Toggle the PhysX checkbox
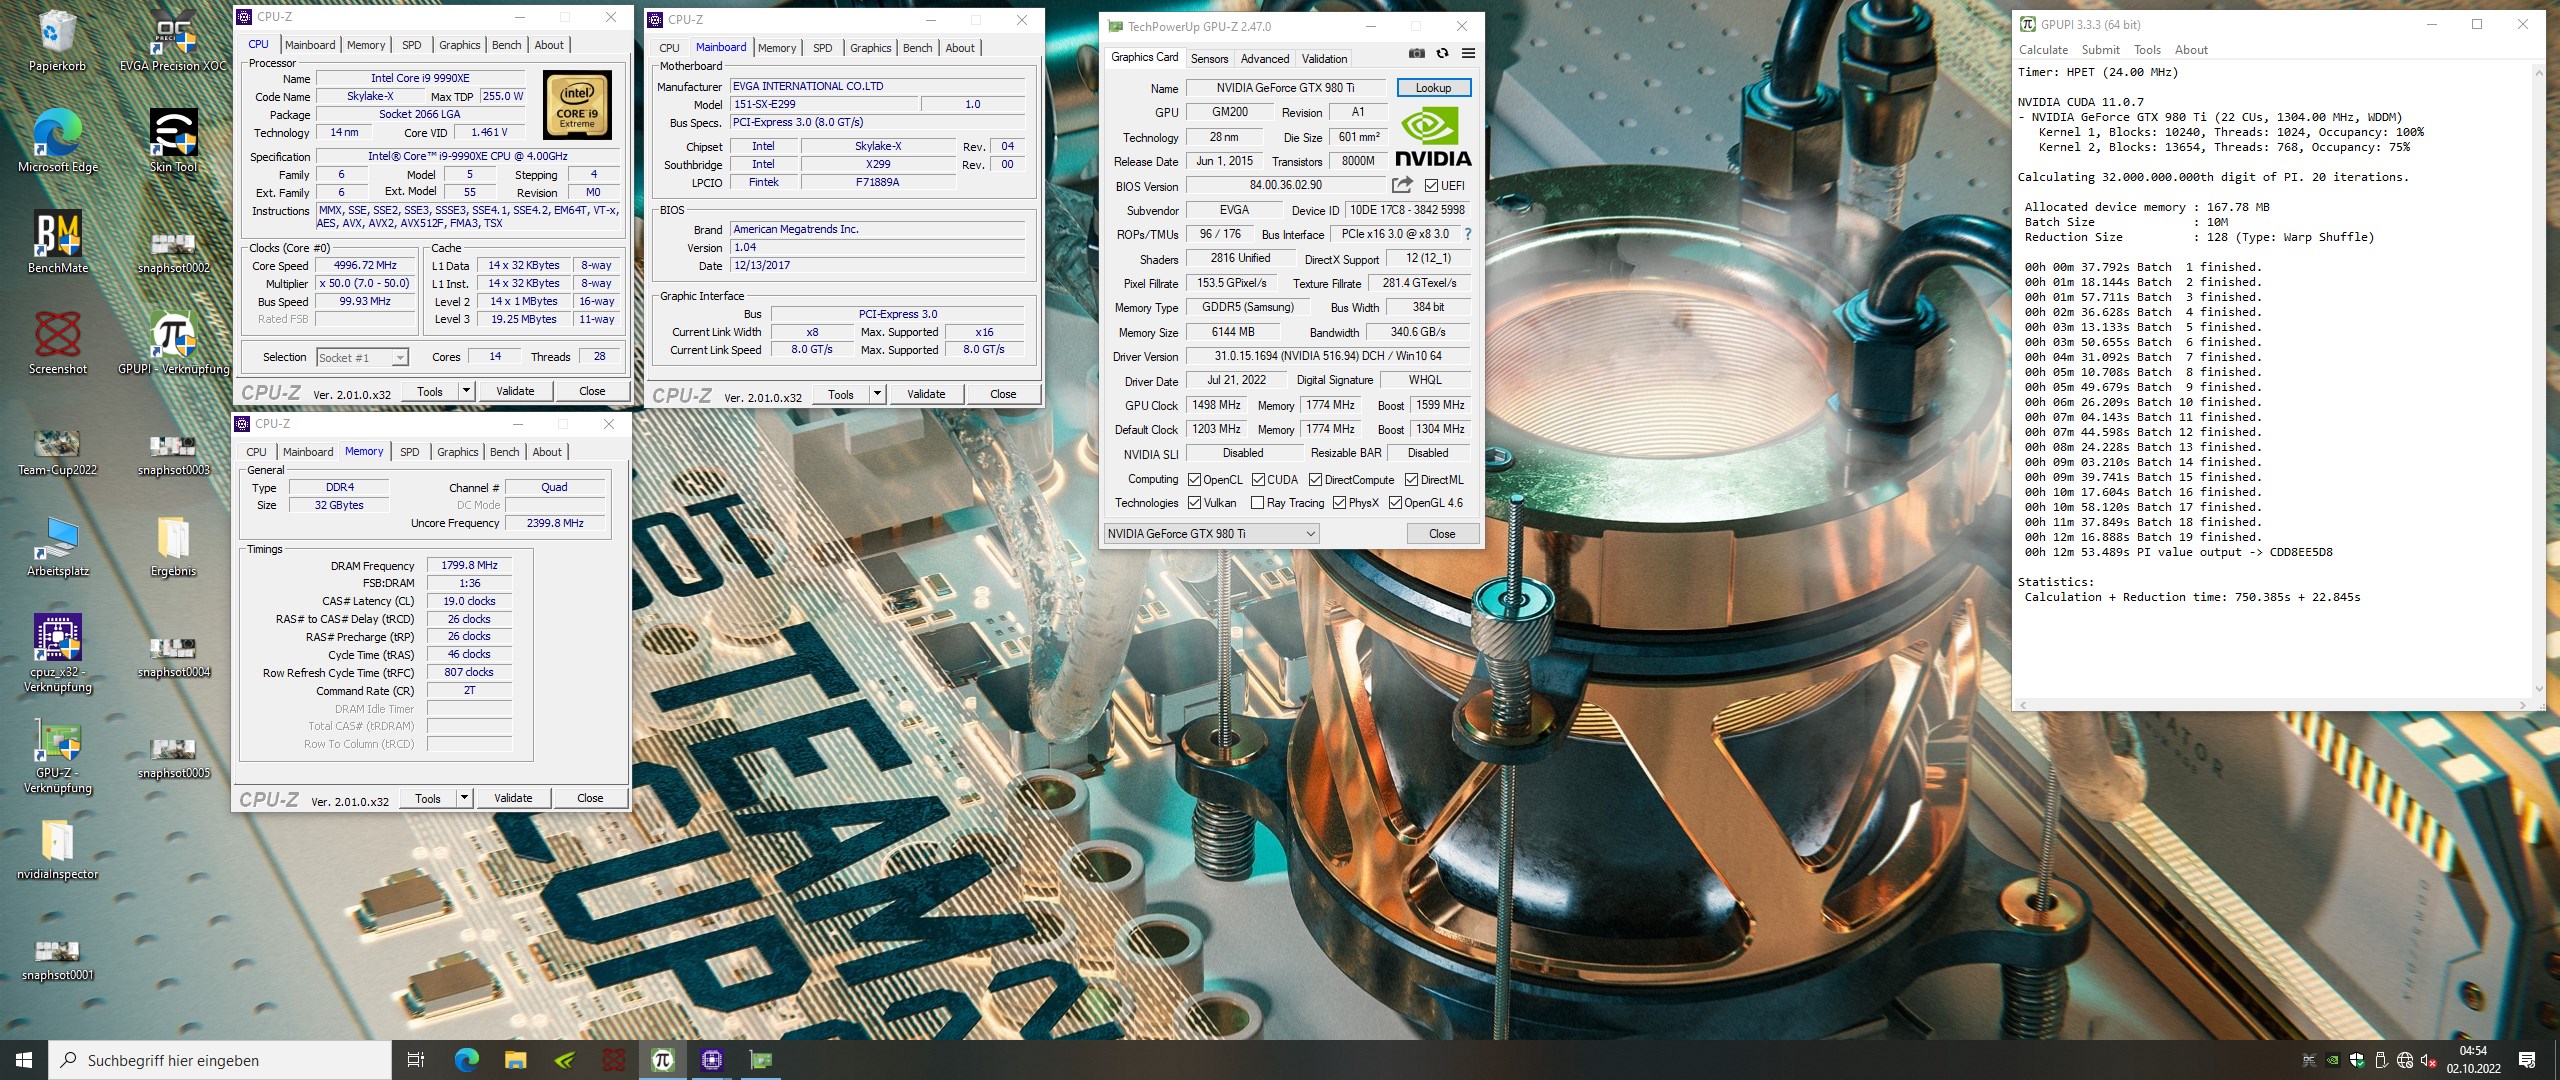The height and width of the screenshot is (1080, 2560). [x=1339, y=503]
